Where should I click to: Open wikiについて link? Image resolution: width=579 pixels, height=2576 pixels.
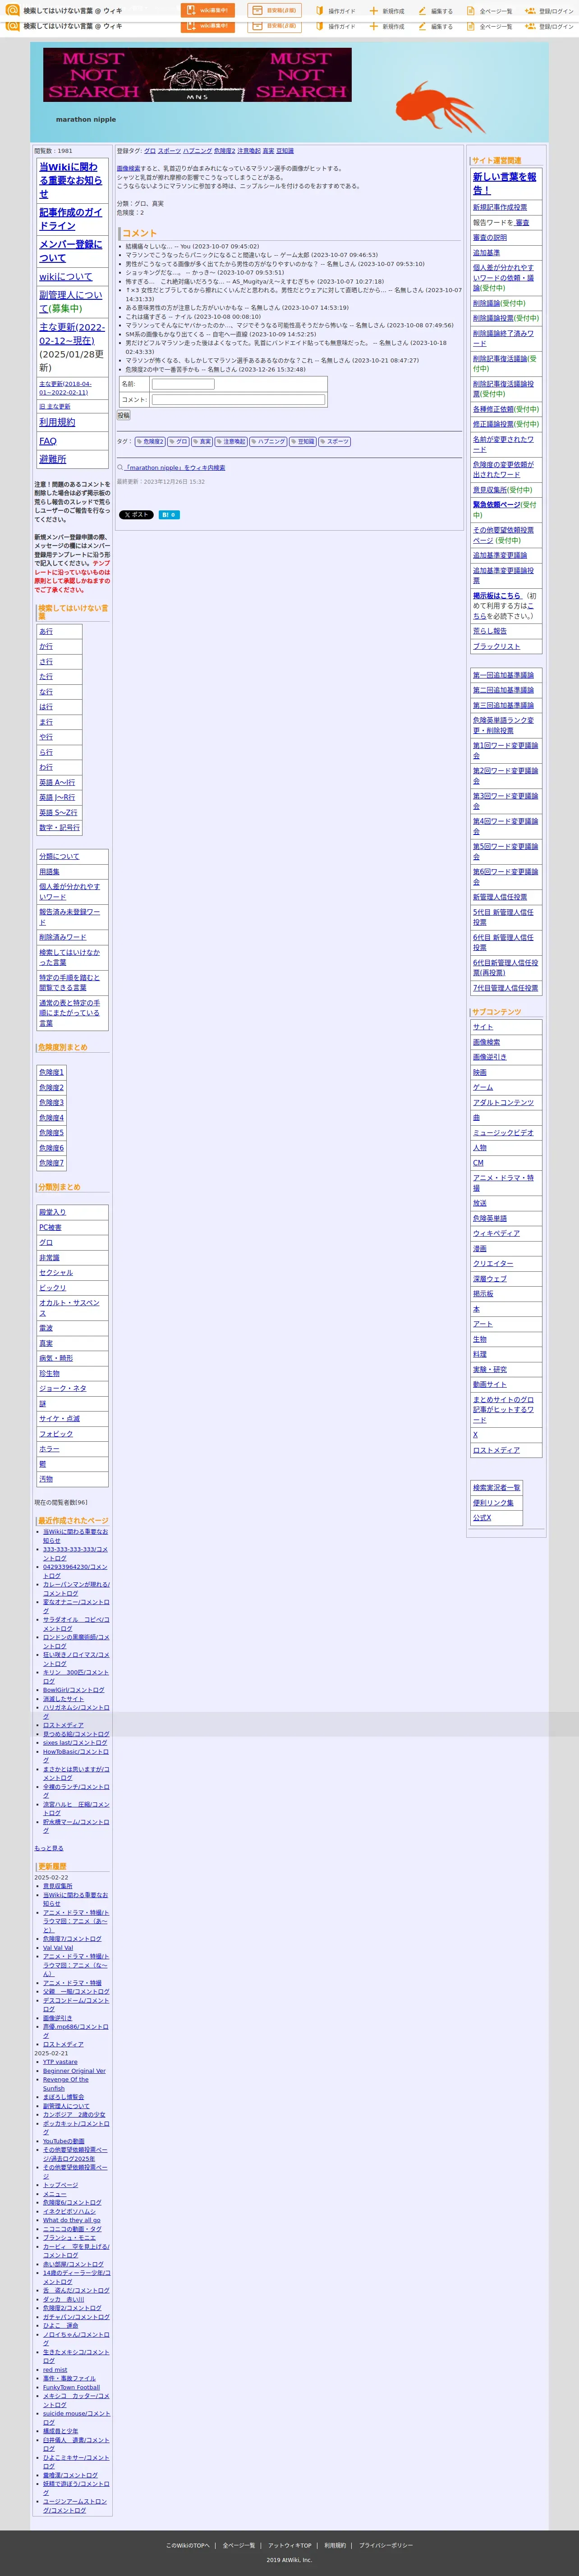tap(65, 277)
